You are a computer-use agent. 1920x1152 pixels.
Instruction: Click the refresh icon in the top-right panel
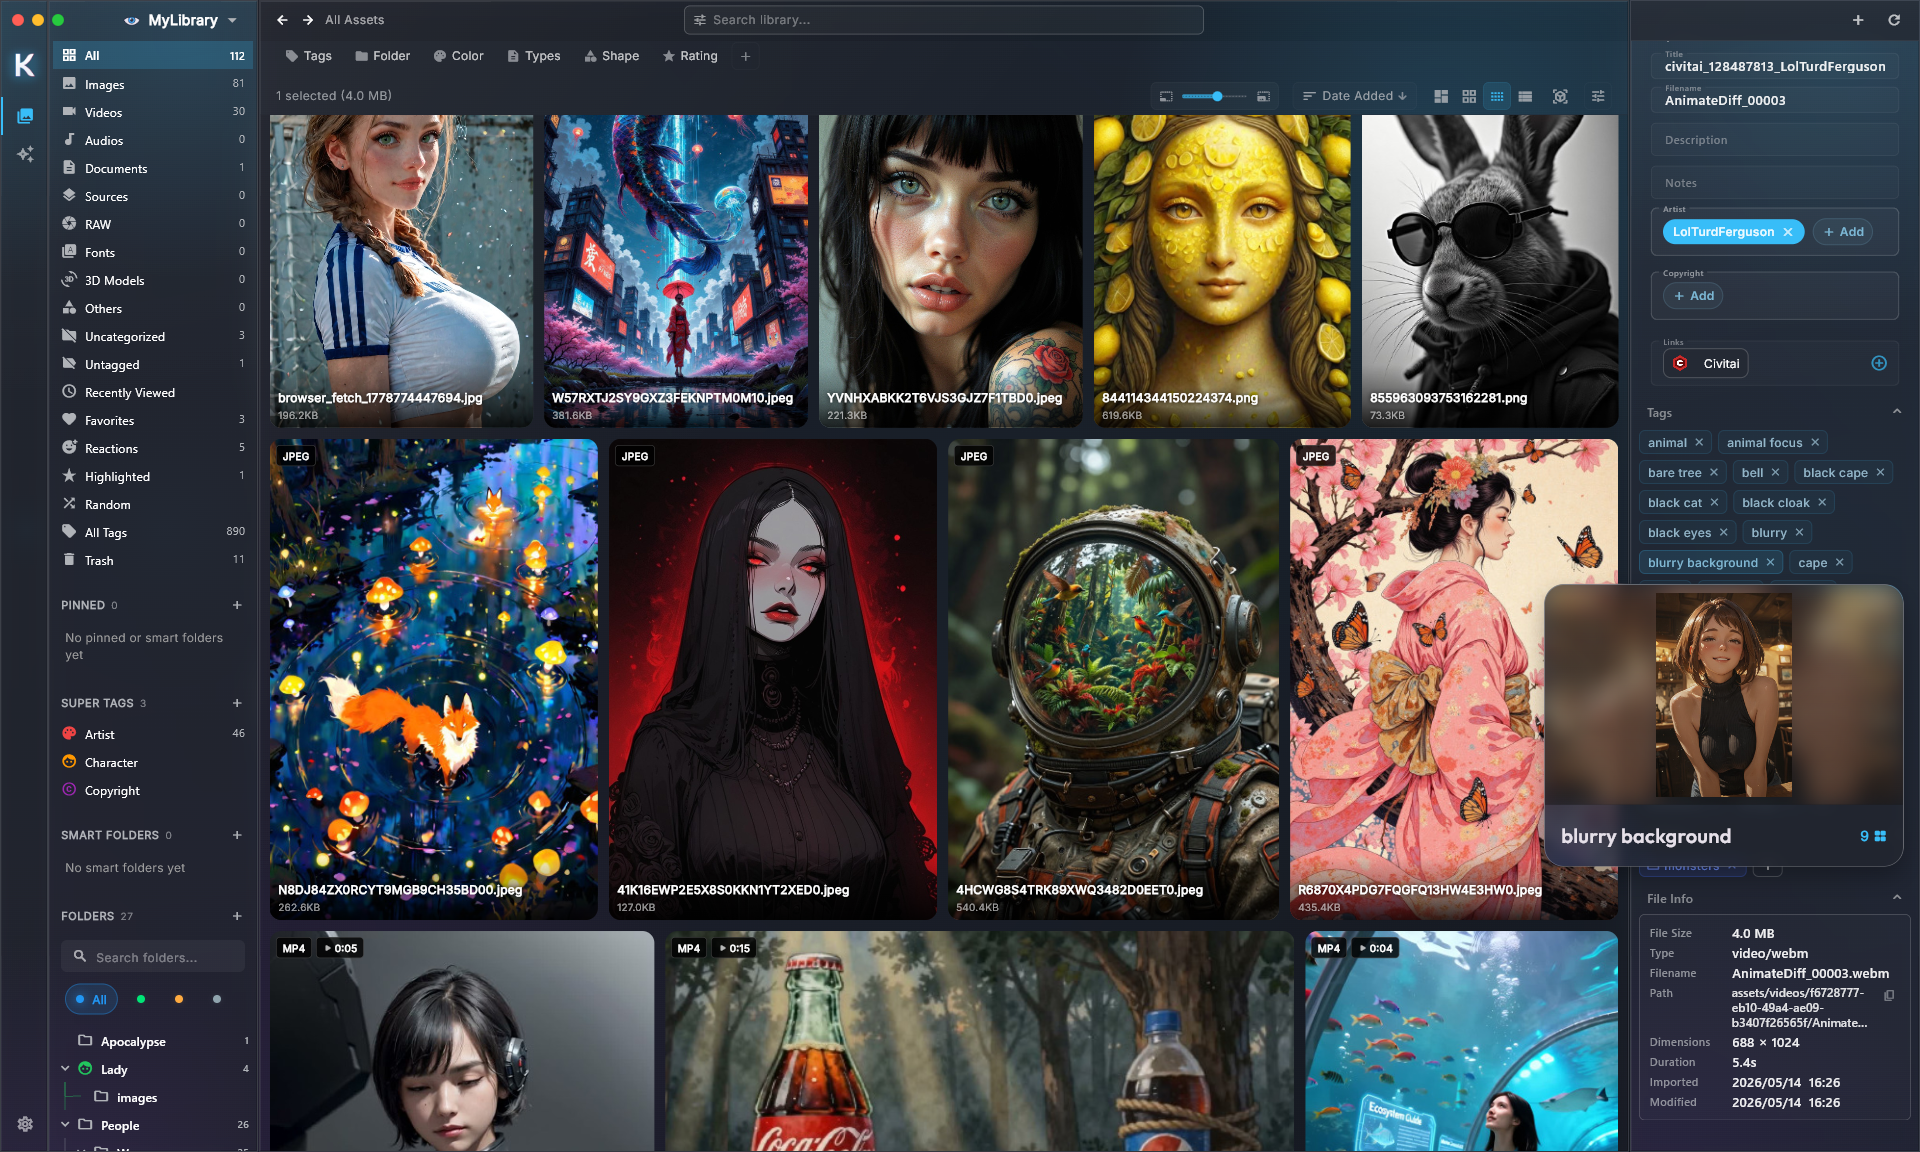[x=1894, y=20]
